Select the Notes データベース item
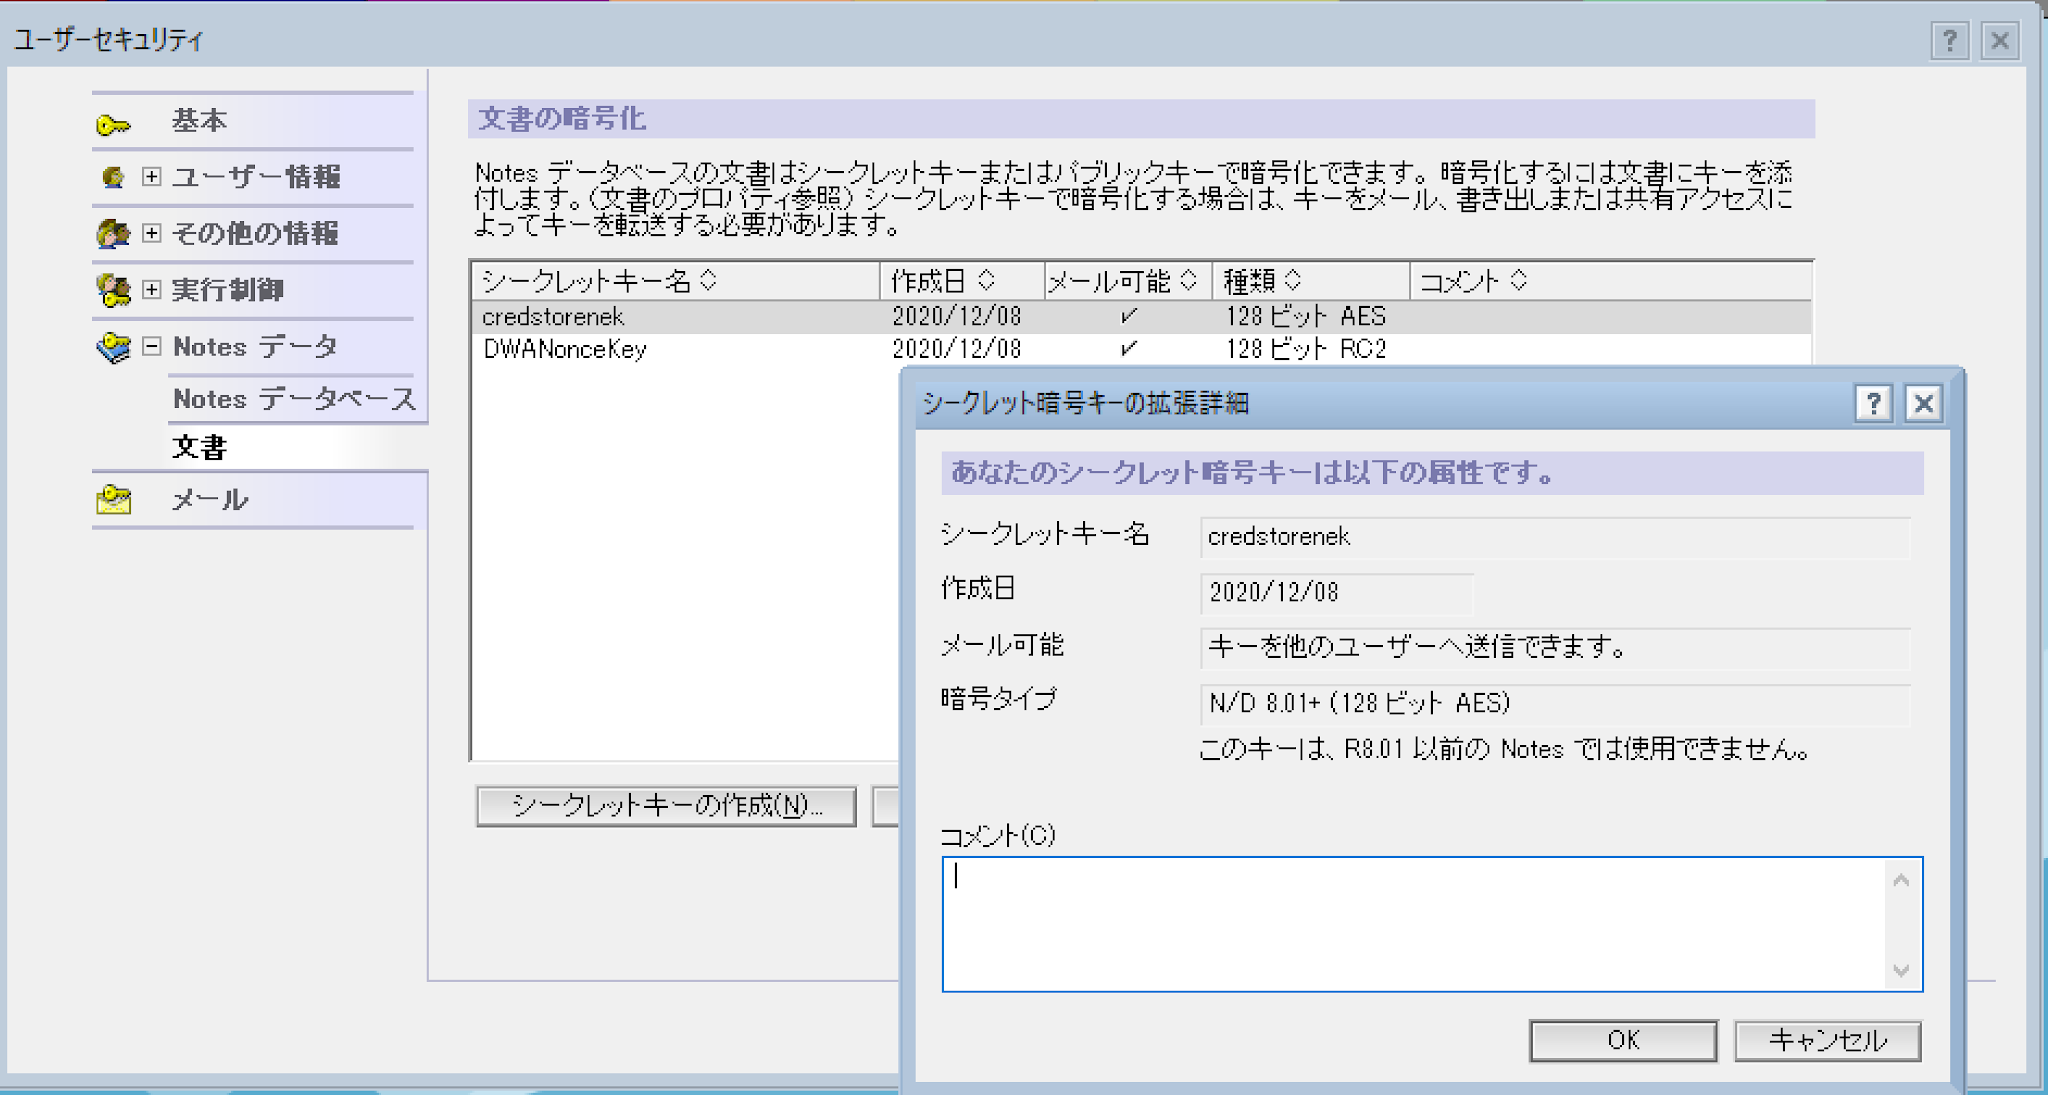The image size is (2048, 1095). (293, 399)
